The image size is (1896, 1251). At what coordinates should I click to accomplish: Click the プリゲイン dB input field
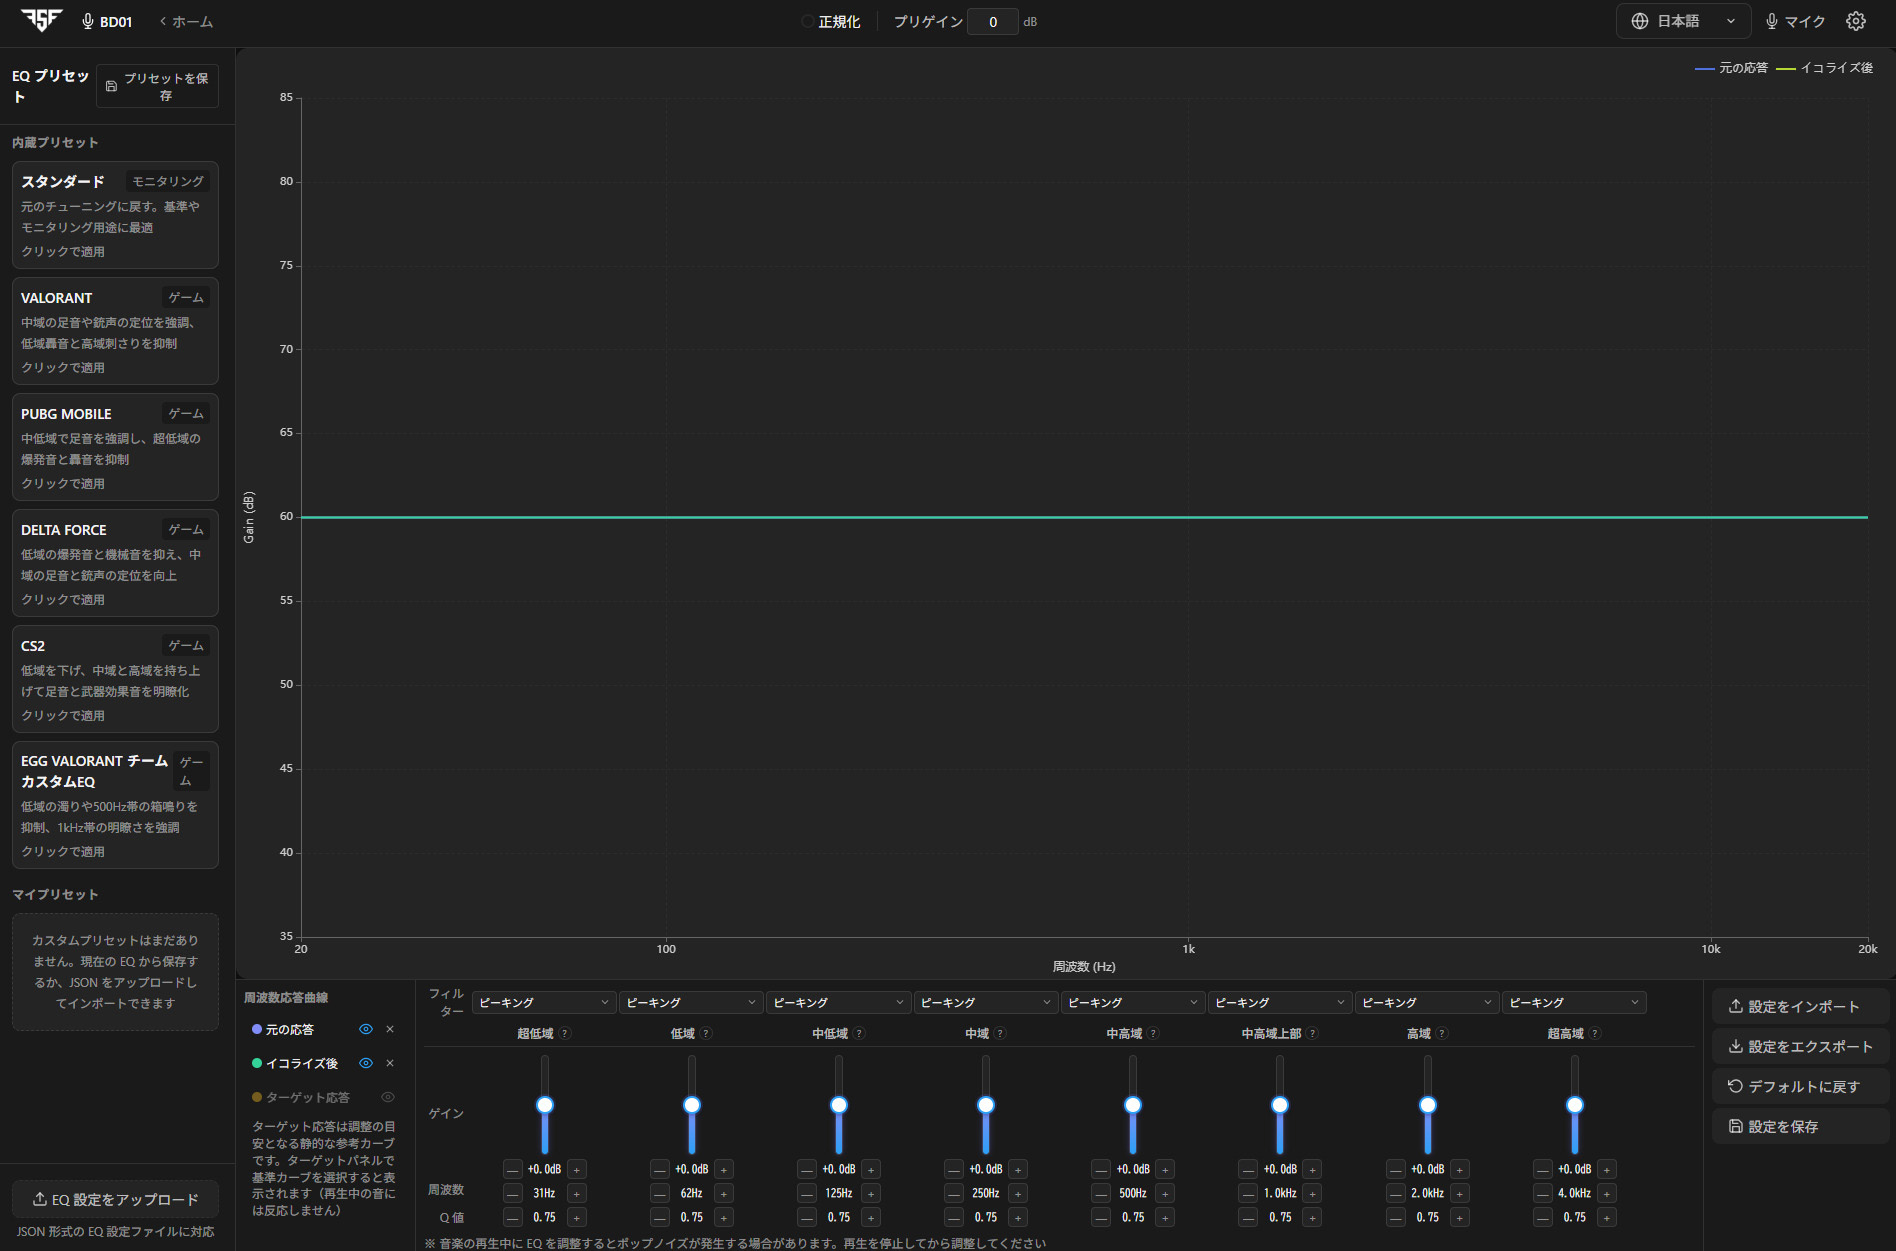pos(993,21)
